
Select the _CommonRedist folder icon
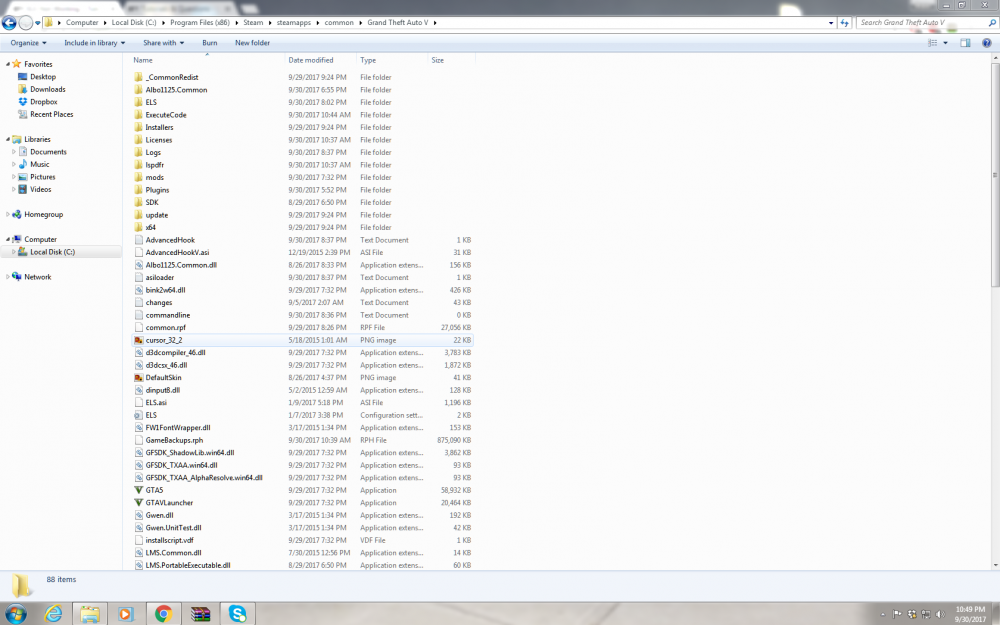pyautogui.click(x=138, y=77)
